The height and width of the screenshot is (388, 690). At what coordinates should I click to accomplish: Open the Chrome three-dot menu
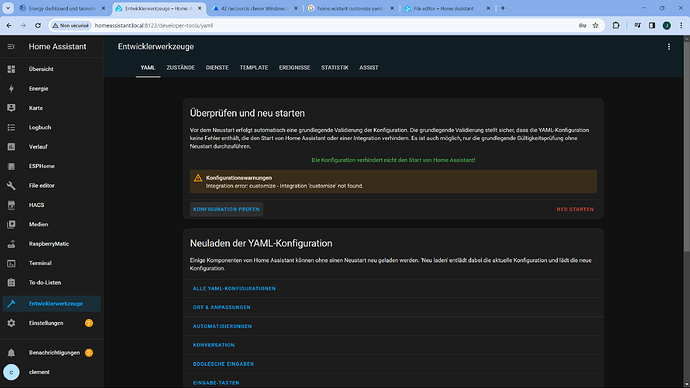(681, 26)
